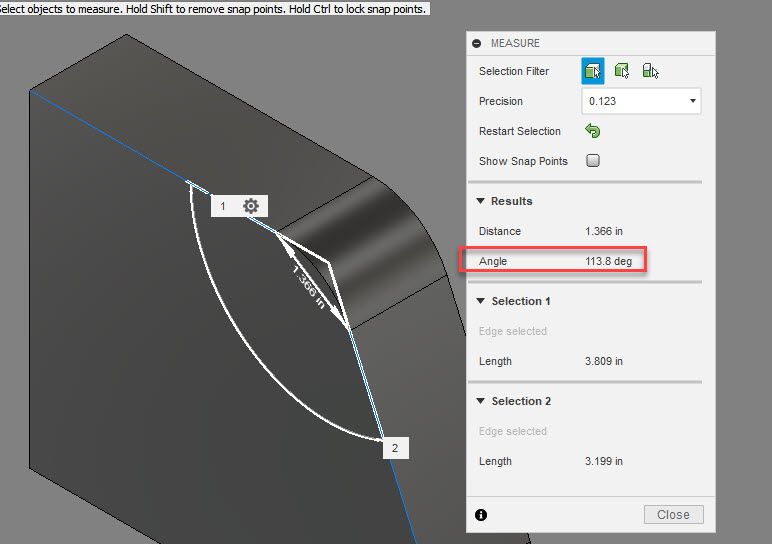Click the Selection 1 Length value 3.809 in
Viewport: 772px width, 544px height.
tap(604, 361)
